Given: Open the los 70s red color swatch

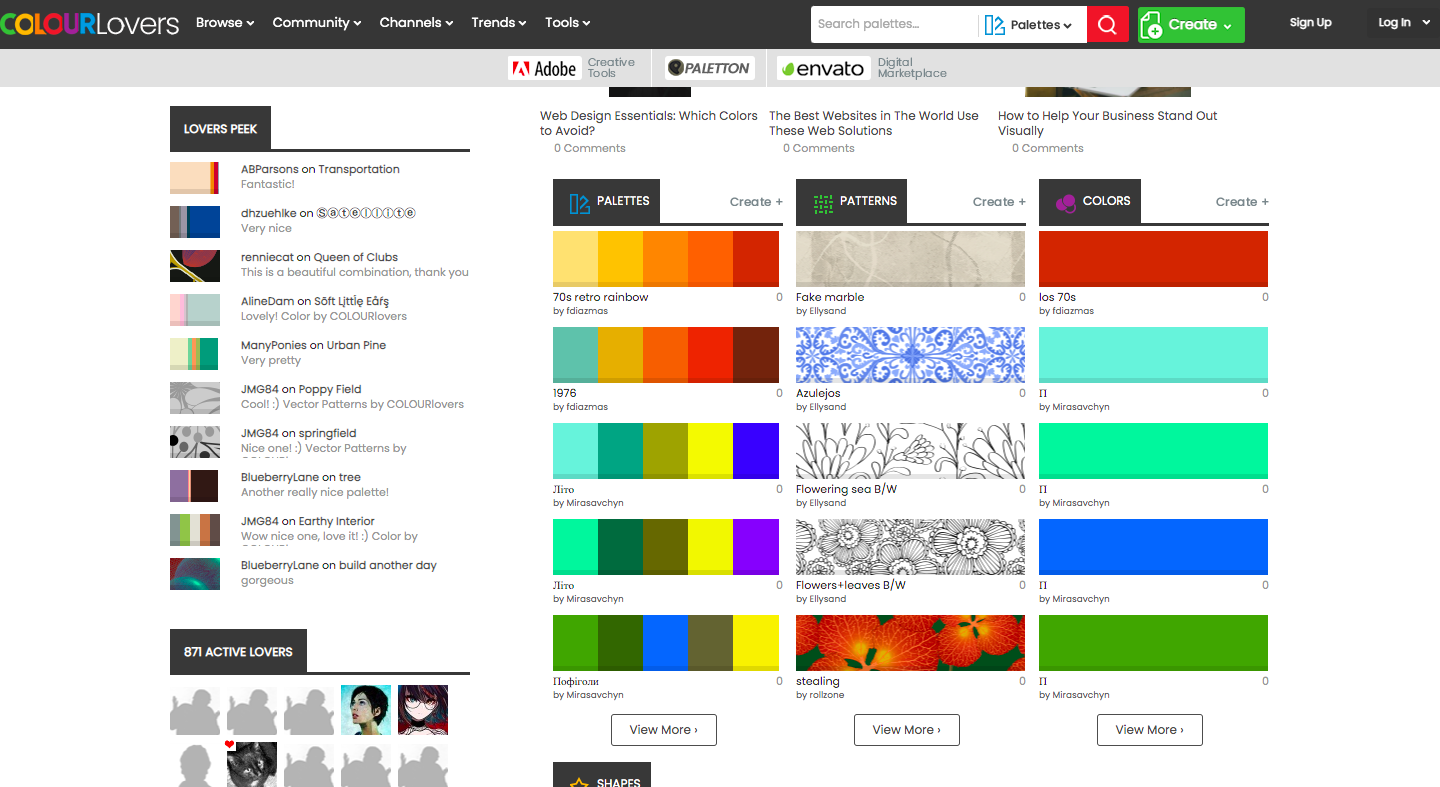Looking at the screenshot, I should [1153, 259].
